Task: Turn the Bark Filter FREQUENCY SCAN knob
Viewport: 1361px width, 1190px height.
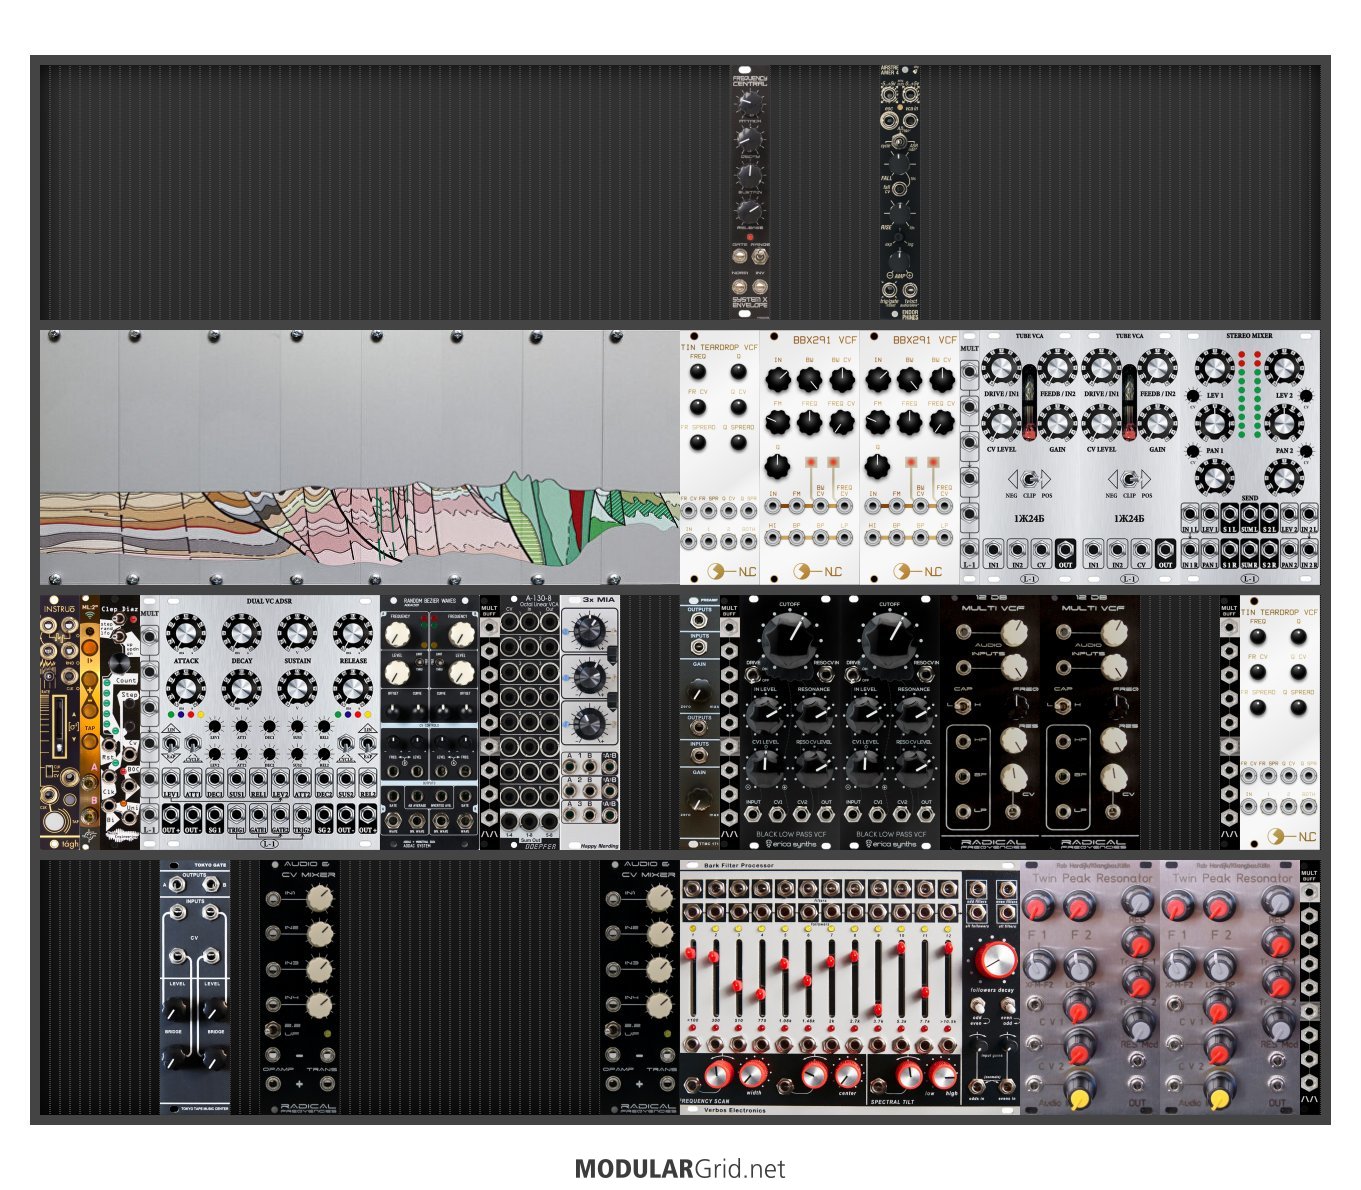Action: pyautogui.click(x=719, y=1074)
